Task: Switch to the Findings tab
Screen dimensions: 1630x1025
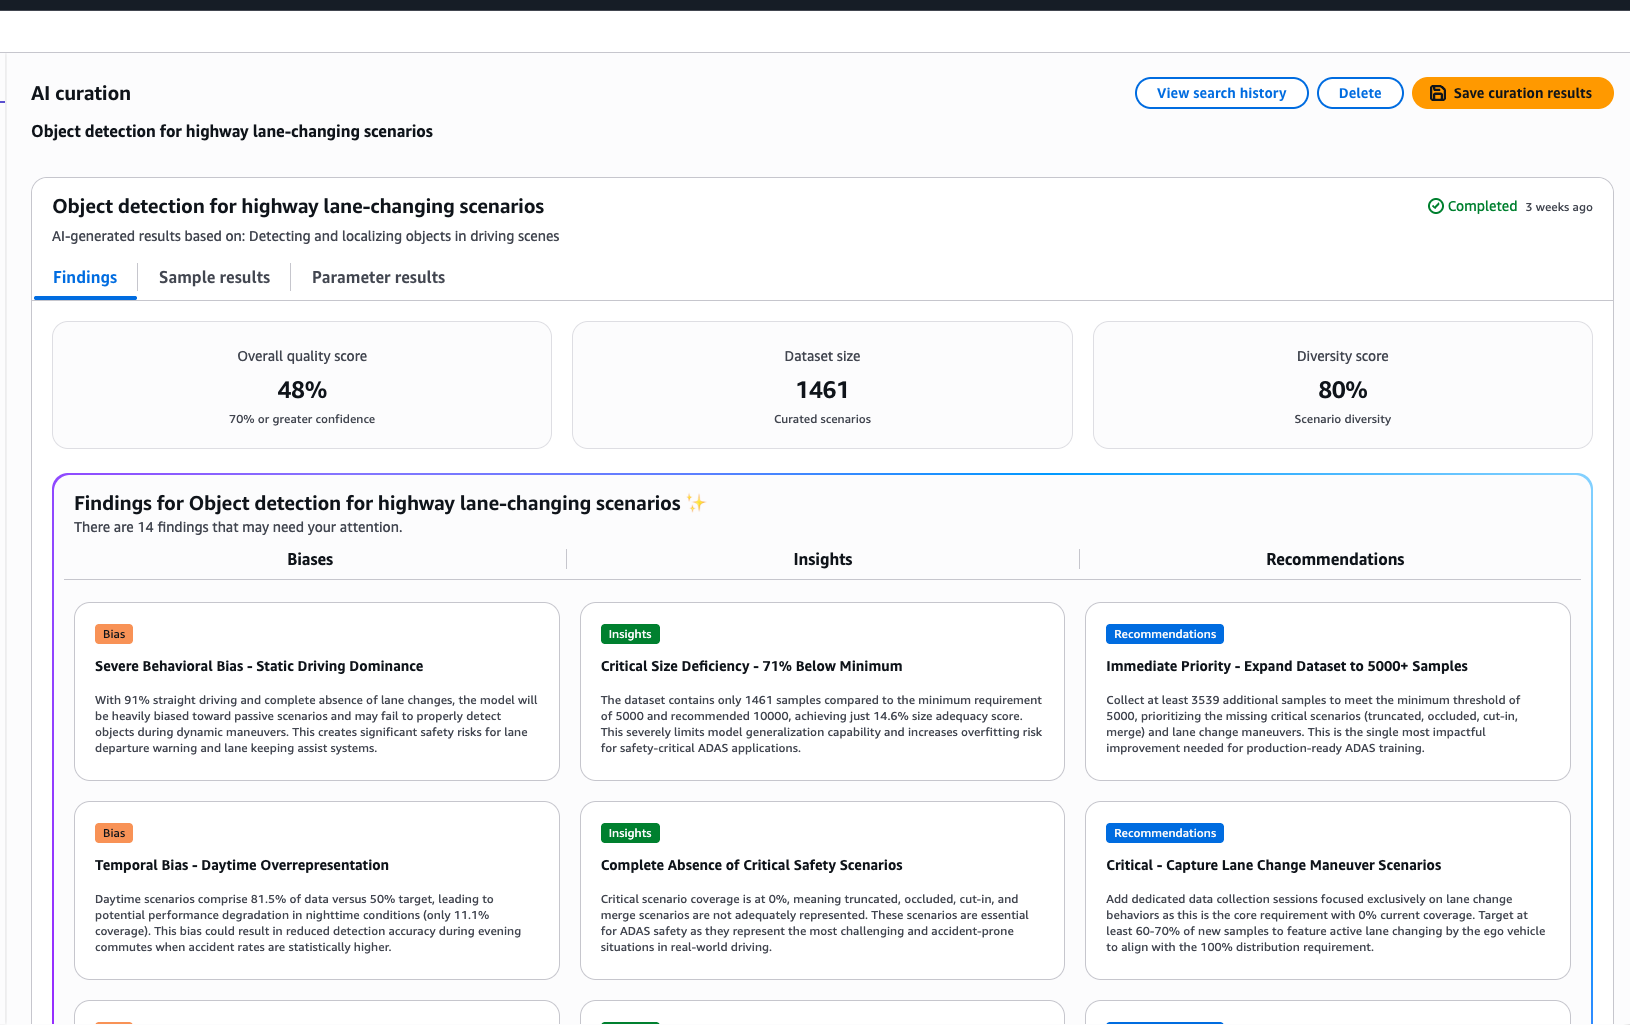Action: [x=85, y=277]
